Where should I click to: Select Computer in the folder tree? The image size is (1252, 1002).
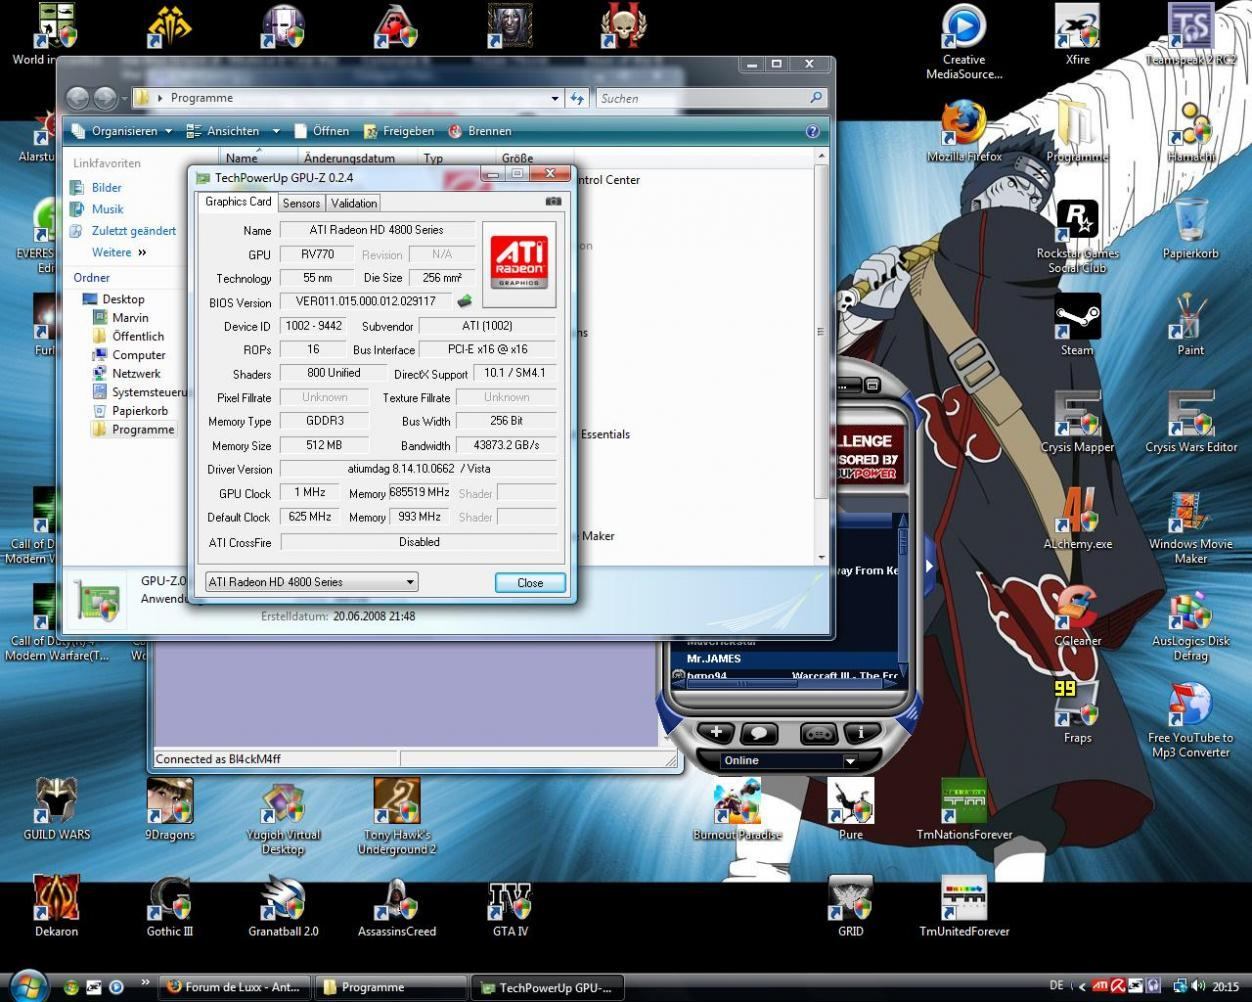click(x=130, y=355)
